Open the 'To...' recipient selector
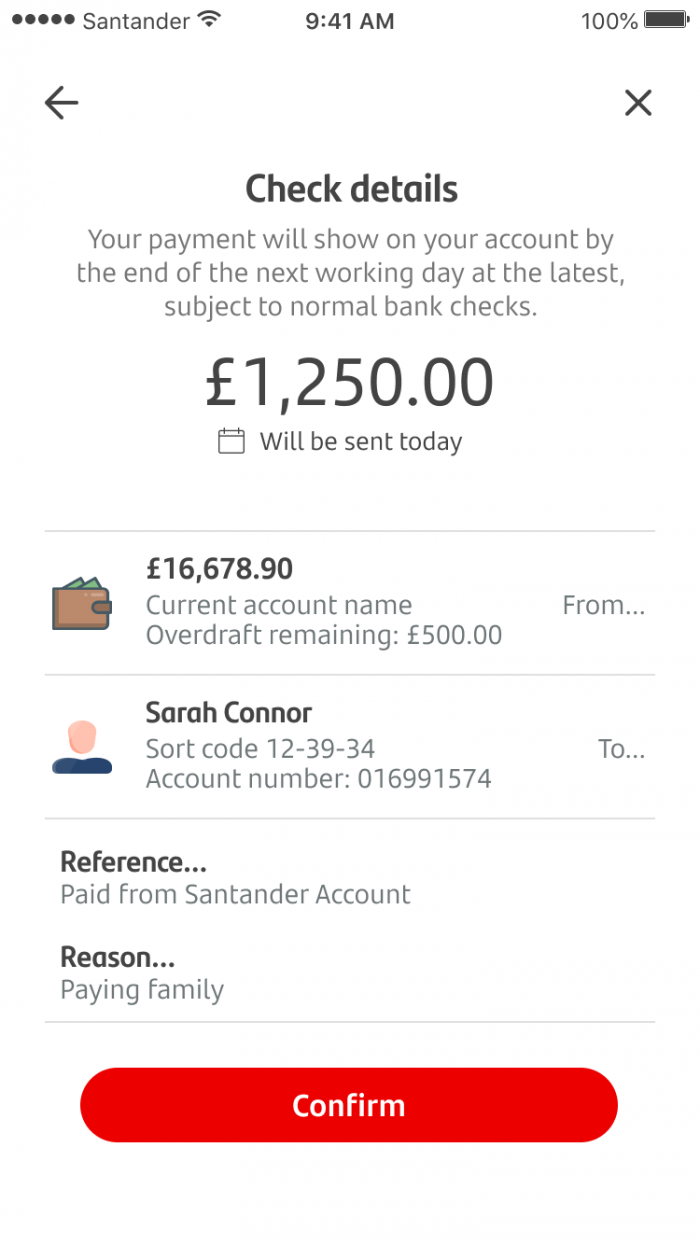This screenshot has width=700, height=1245. click(x=621, y=749)
